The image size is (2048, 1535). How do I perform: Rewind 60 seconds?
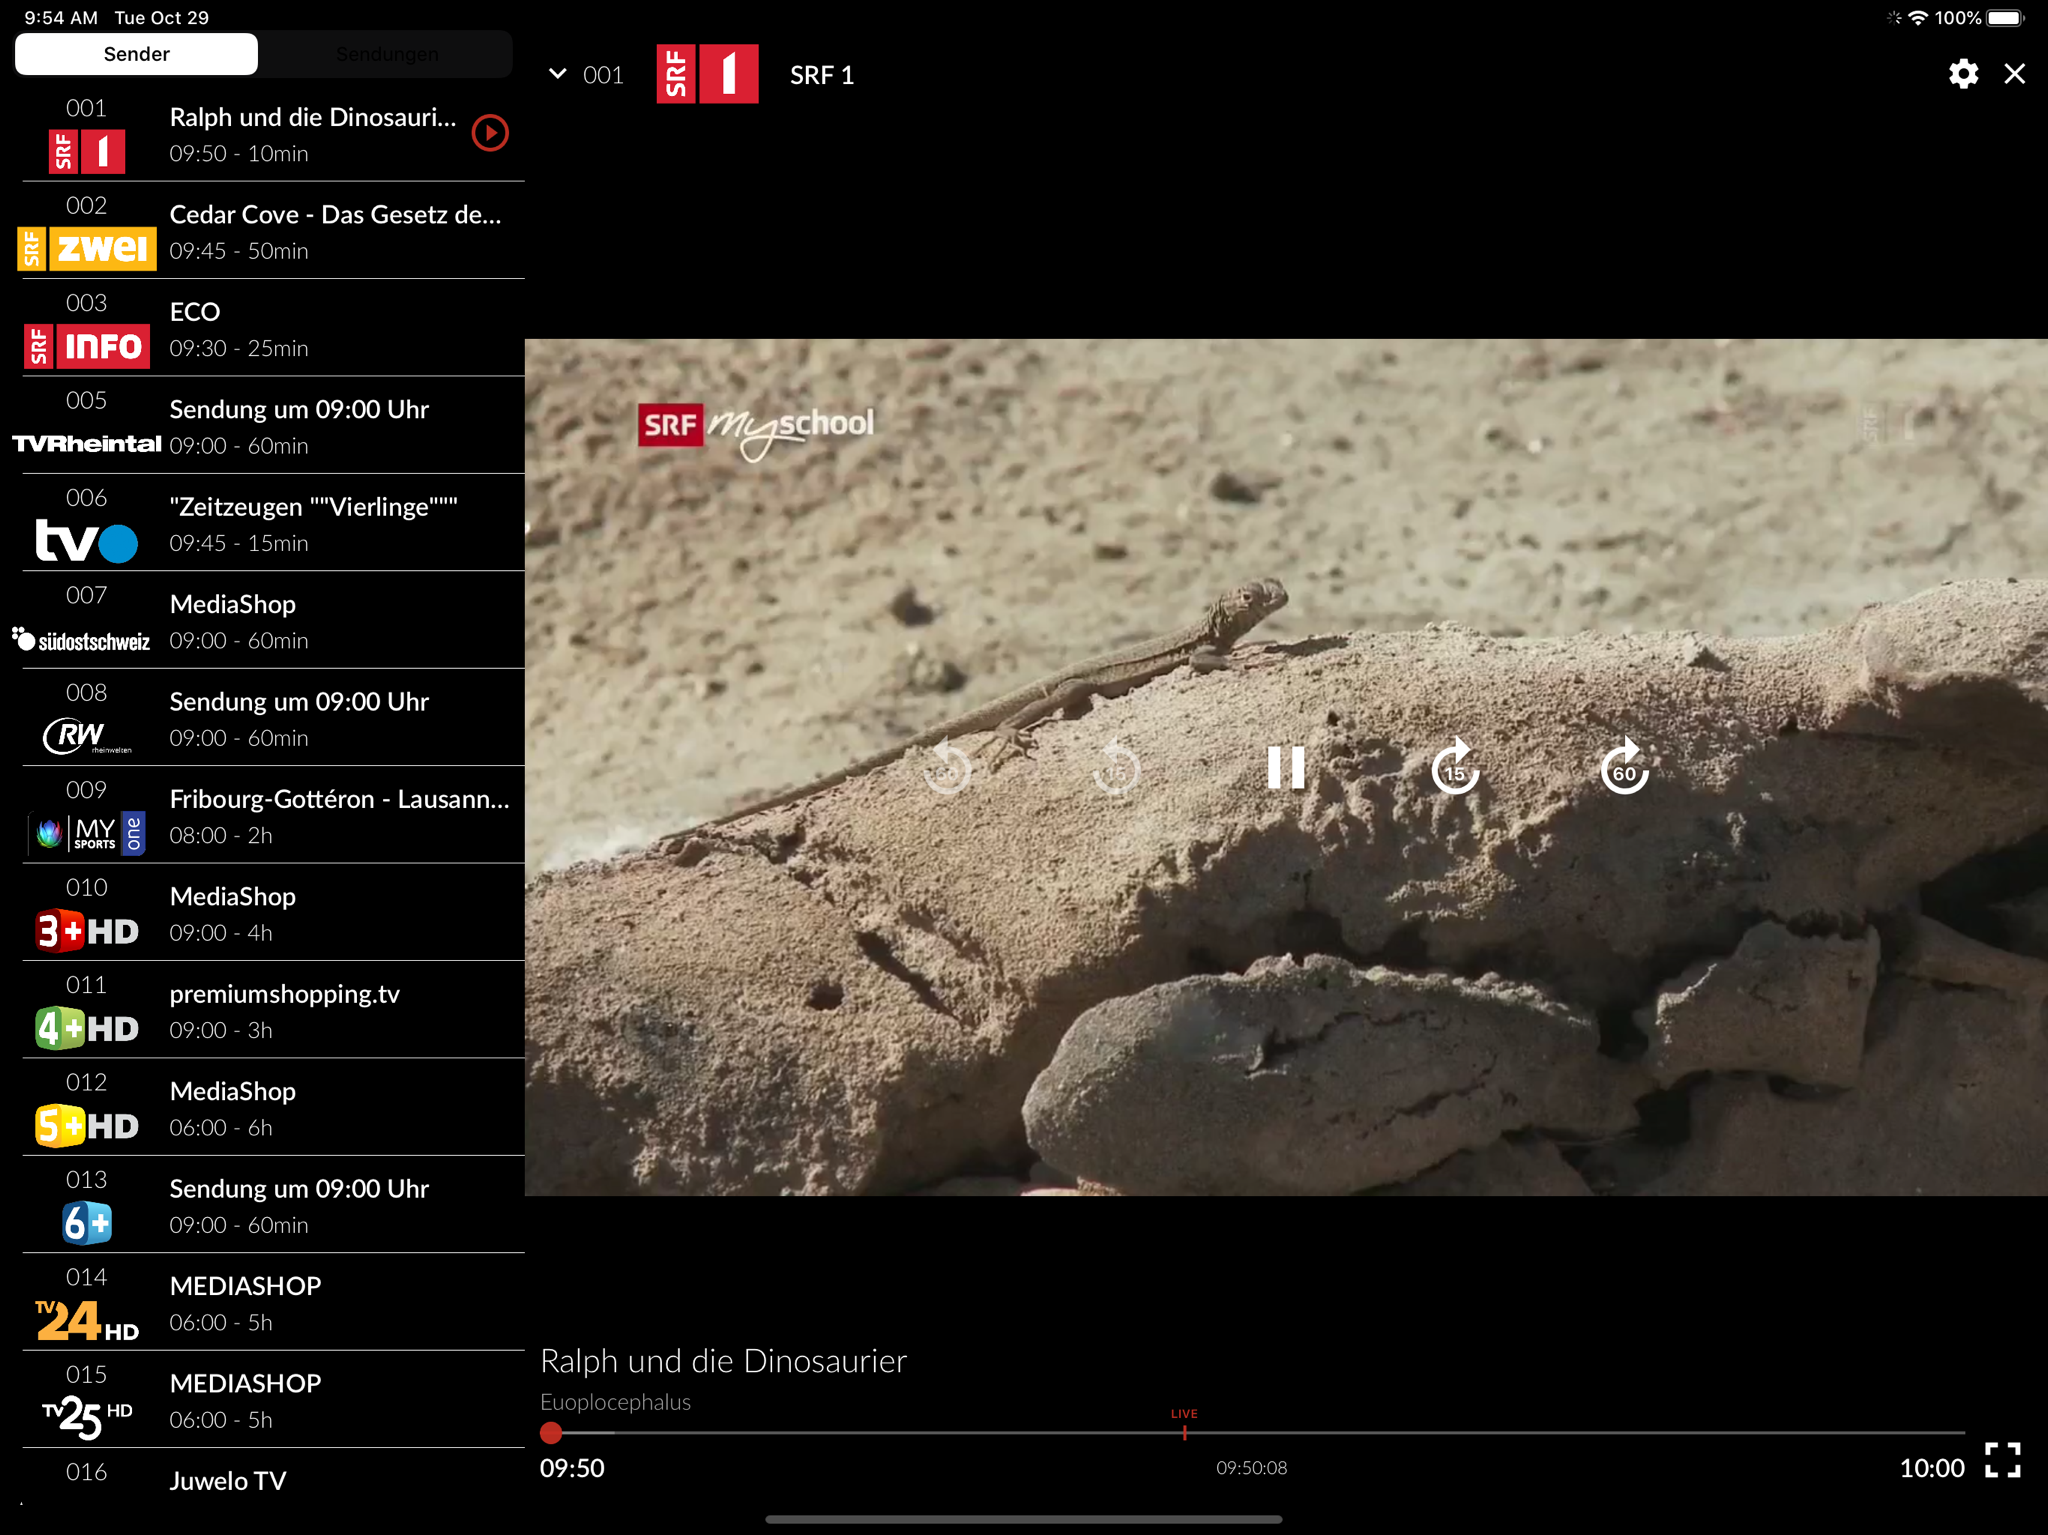coord(947,768)
